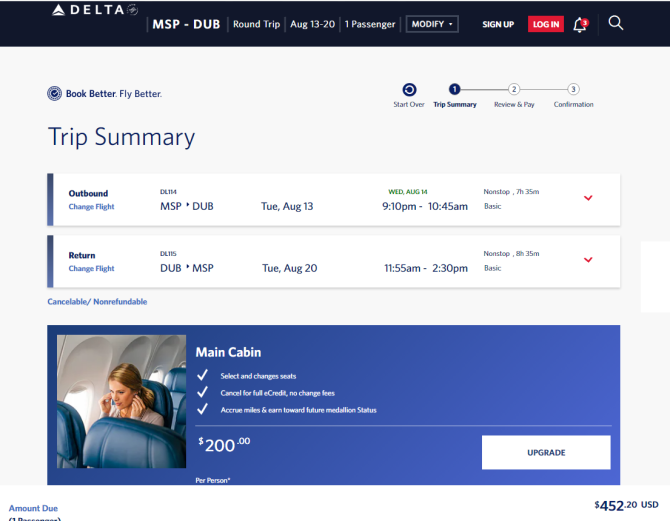The width and height of the screenshot is (670, 521).
Task: Open notifications bell icon
Action: tap(580, 24)
